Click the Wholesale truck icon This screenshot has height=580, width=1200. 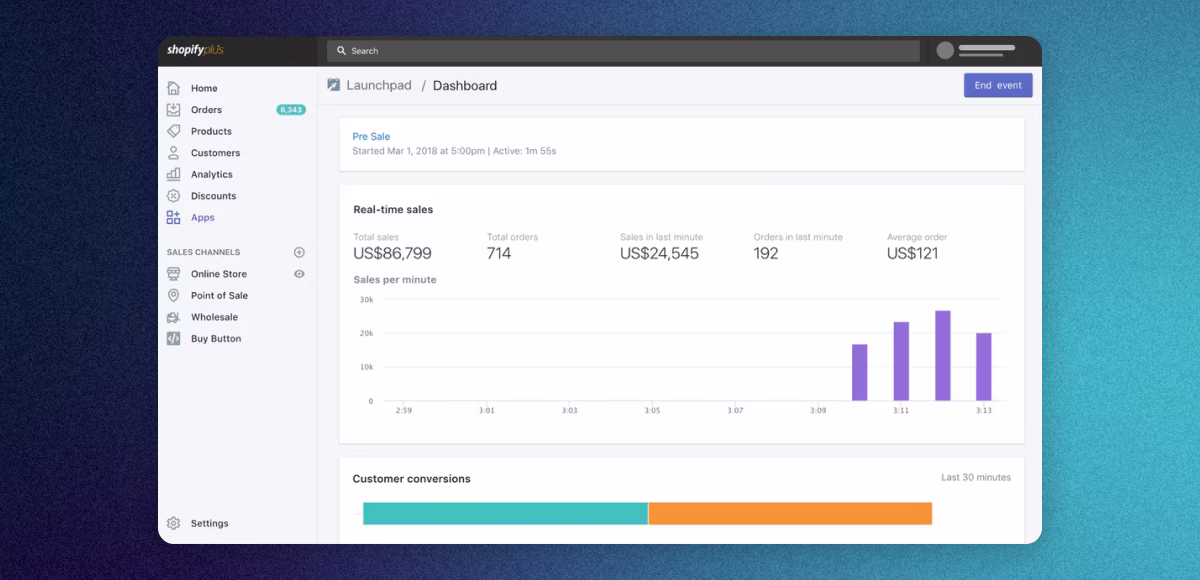click(x=174, y=317)
